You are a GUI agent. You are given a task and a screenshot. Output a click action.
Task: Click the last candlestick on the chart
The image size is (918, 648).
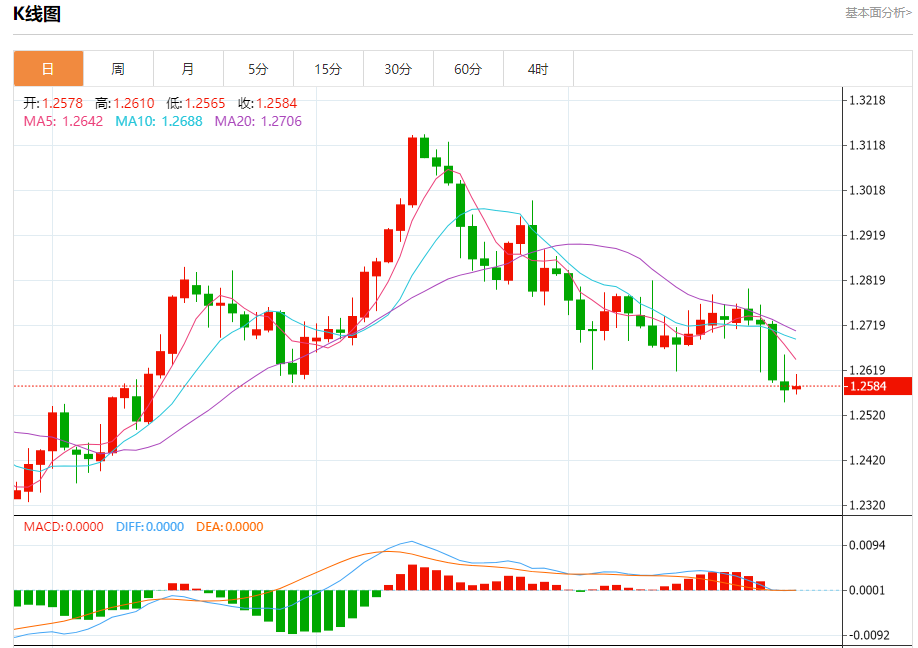(x=796, y=385)
